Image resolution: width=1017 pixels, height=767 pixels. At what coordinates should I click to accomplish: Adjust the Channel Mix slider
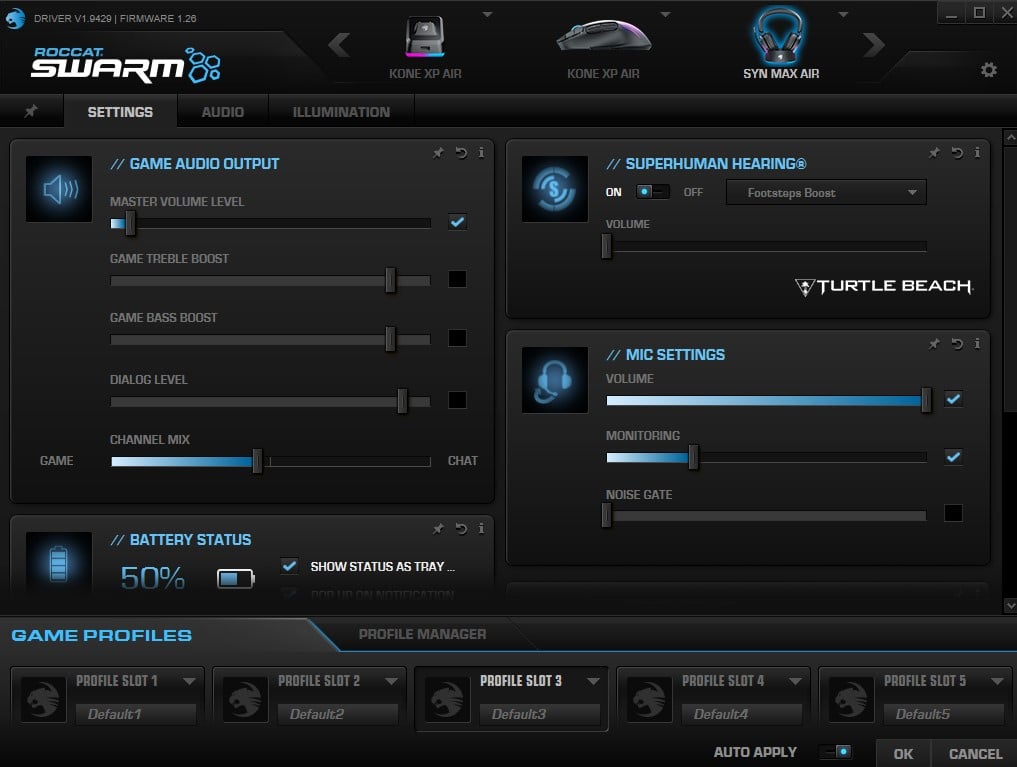click(x=257, y=462)
